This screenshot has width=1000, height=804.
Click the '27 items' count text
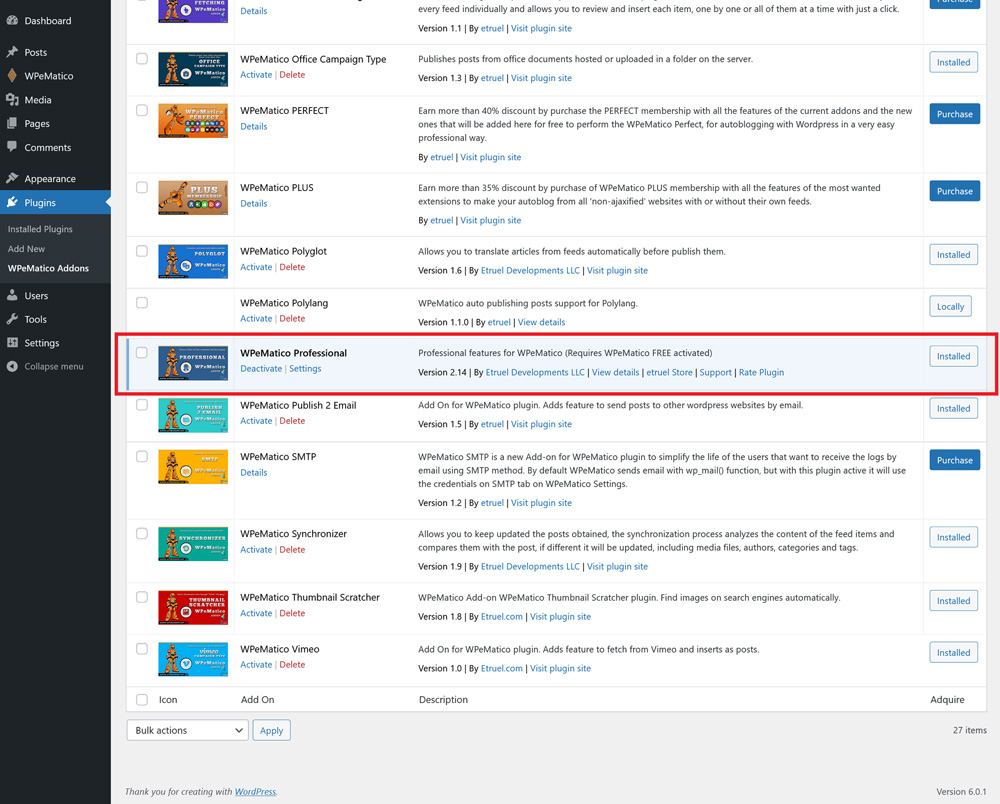click(x=969, y=730)
